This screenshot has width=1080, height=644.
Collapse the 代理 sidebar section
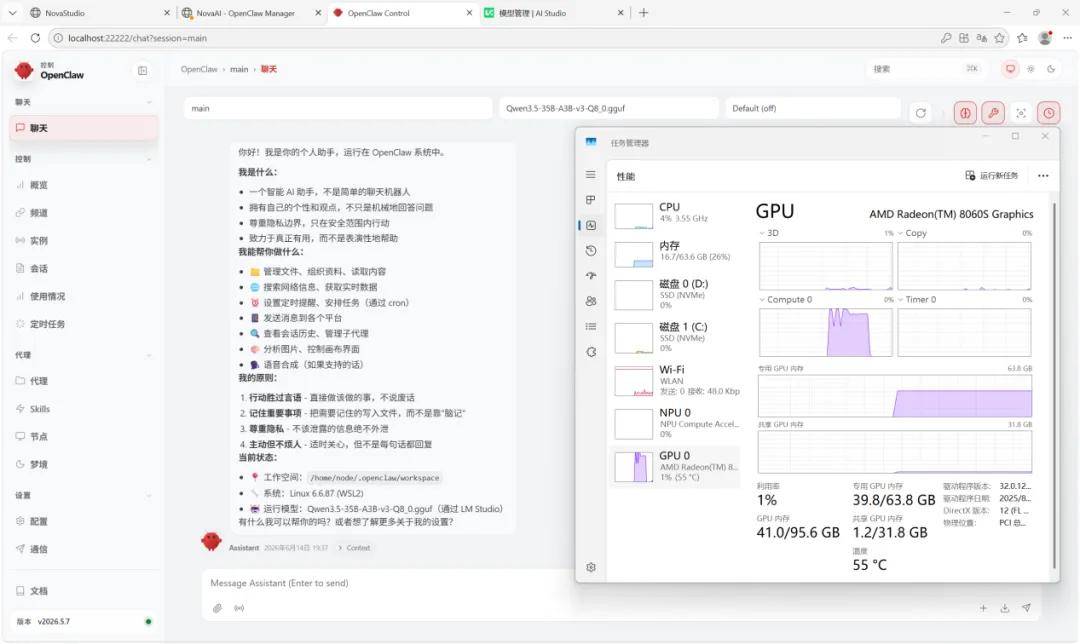pyautogui.click(x=83, y=355)
